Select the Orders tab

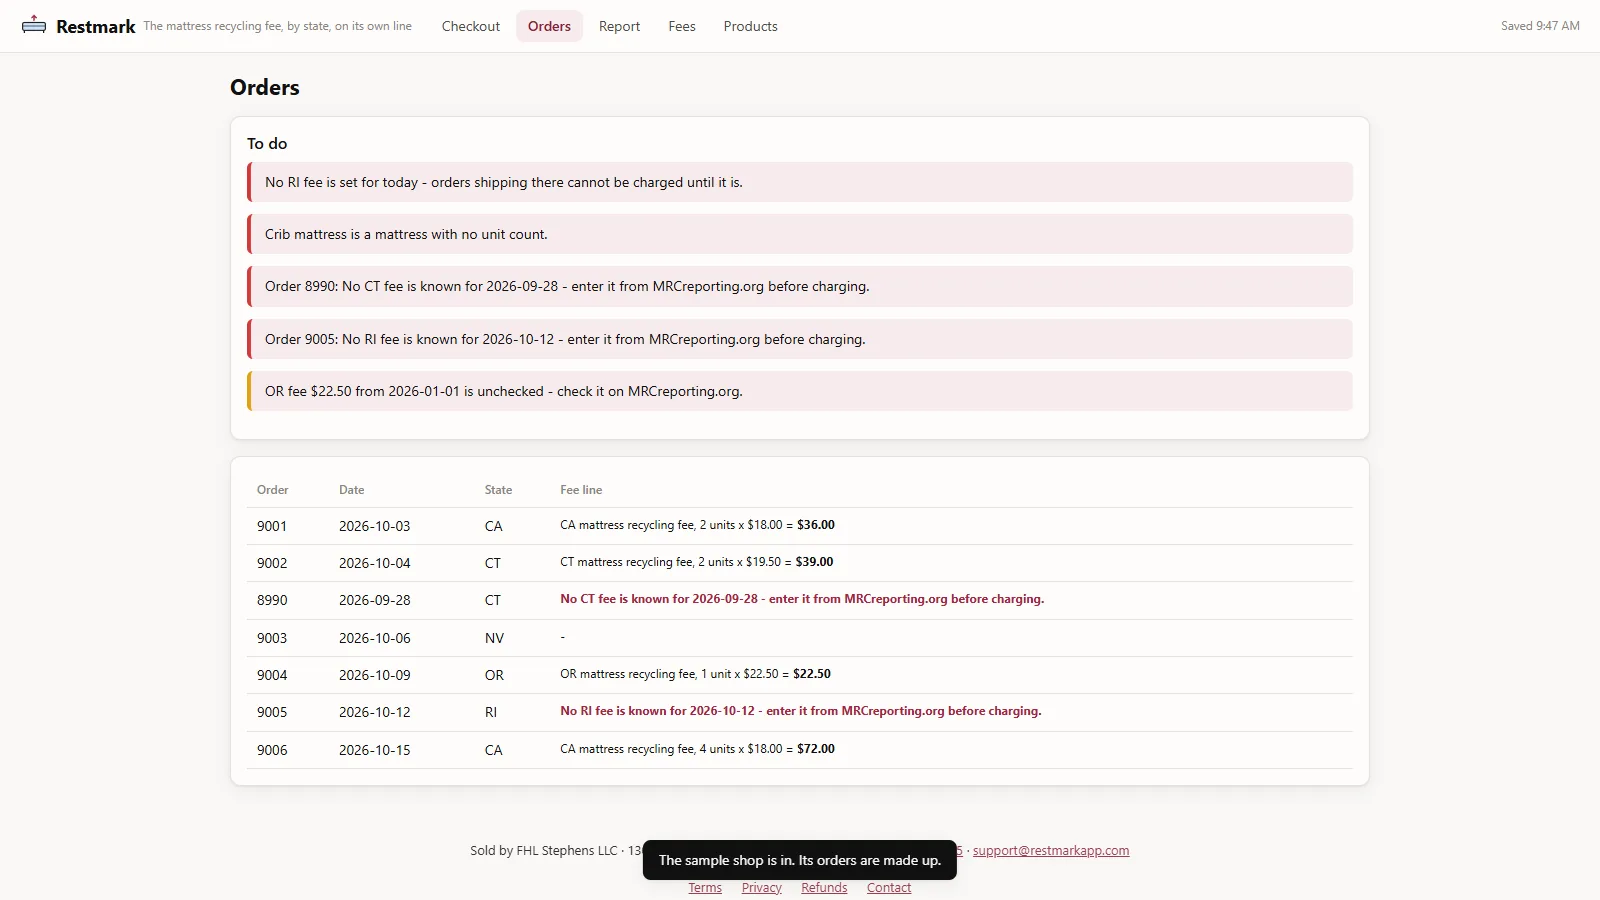pos(549,26)
